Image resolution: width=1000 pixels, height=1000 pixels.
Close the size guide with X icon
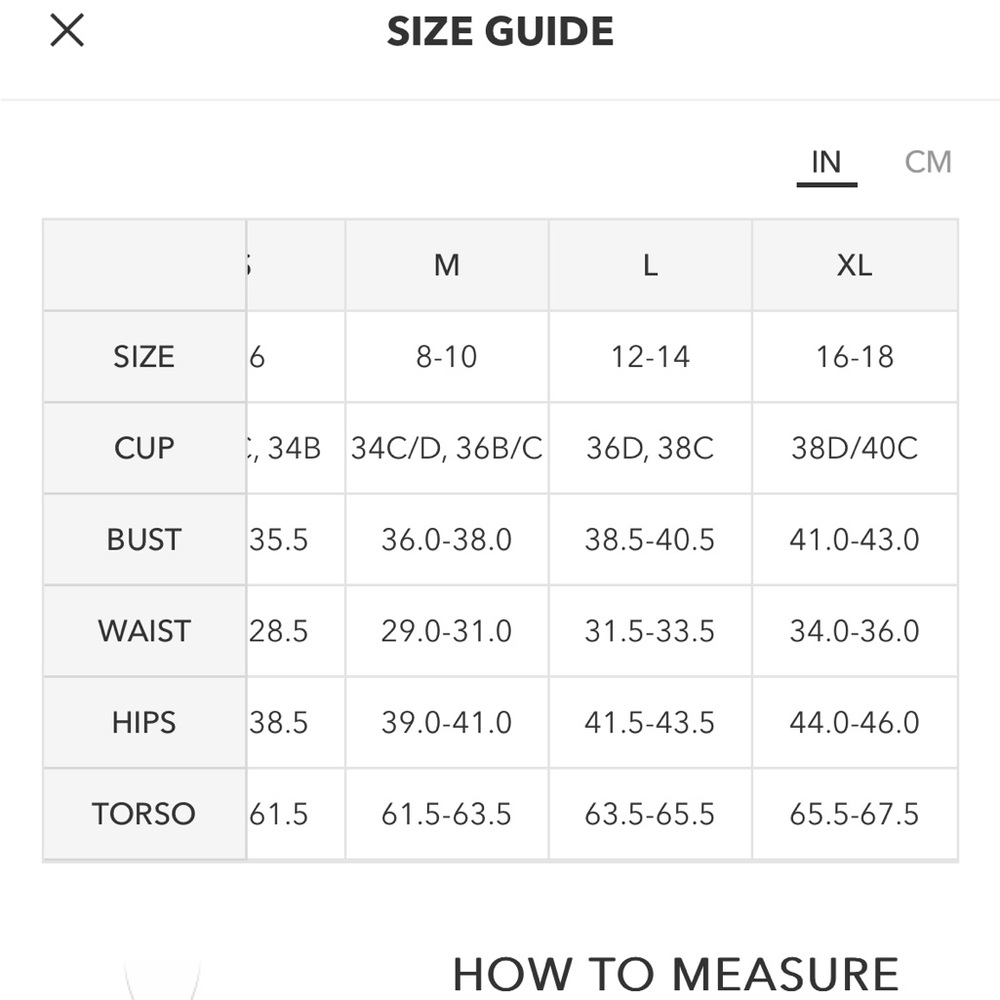pyautogui.click(x=67, y=31)
